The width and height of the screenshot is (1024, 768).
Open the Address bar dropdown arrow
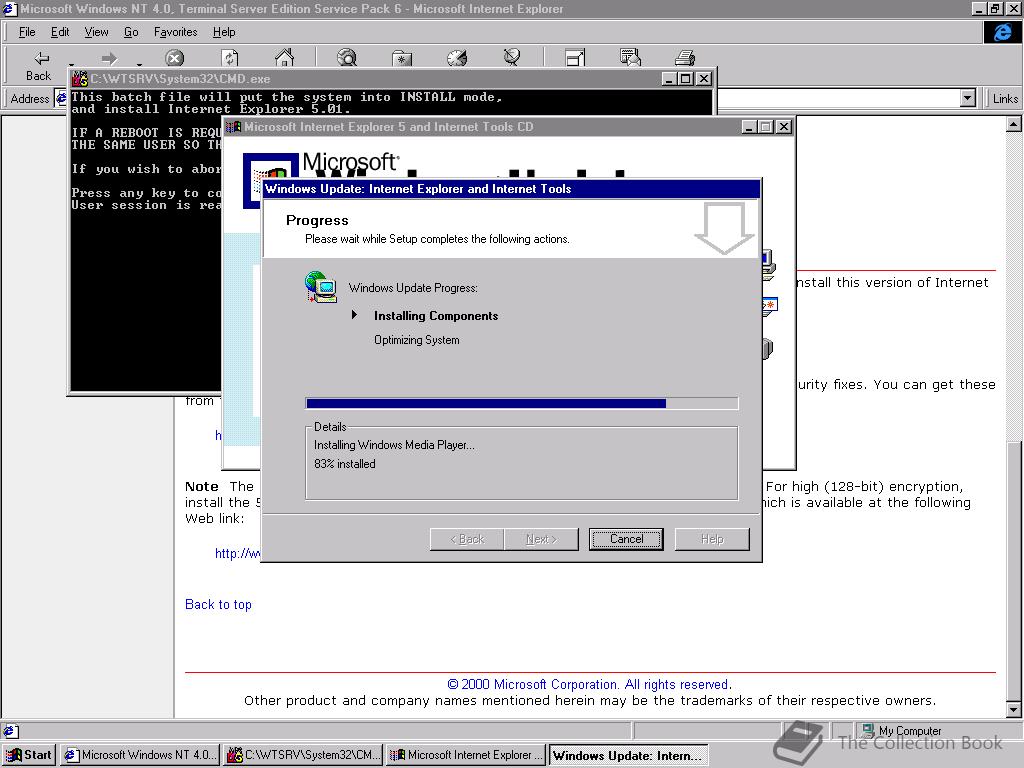pos(968,99)
